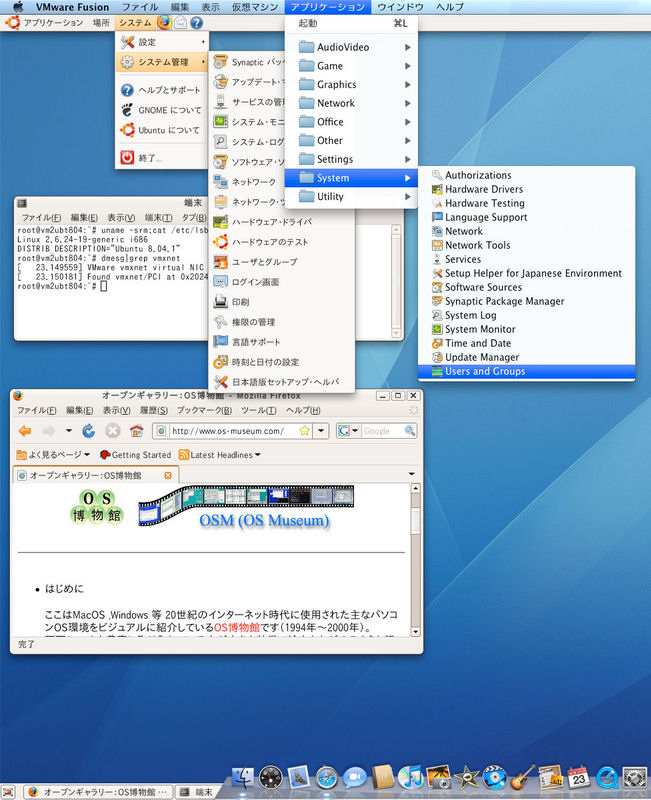651x800 pixels.
Task: Expand the Utility submenu
Action: (x=351, y=196)
